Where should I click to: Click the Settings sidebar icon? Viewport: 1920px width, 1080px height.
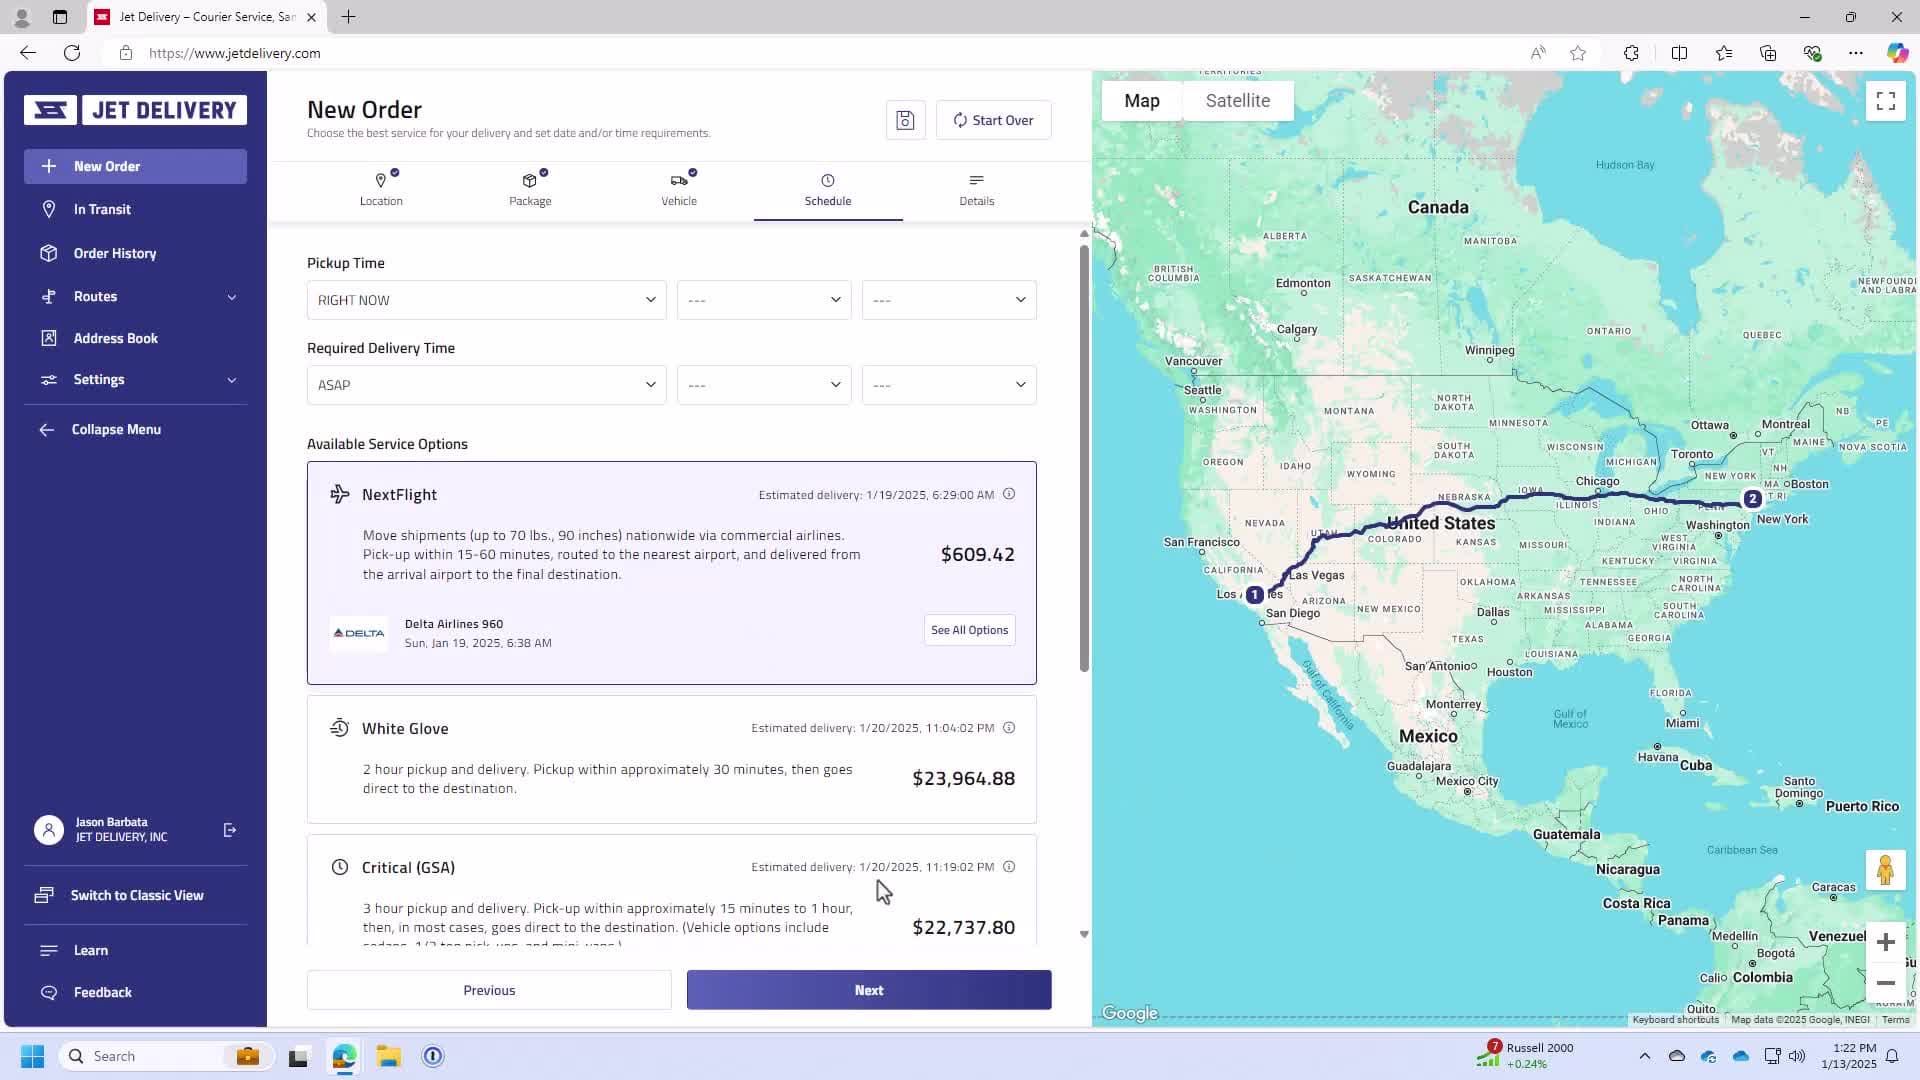(49, 378)
